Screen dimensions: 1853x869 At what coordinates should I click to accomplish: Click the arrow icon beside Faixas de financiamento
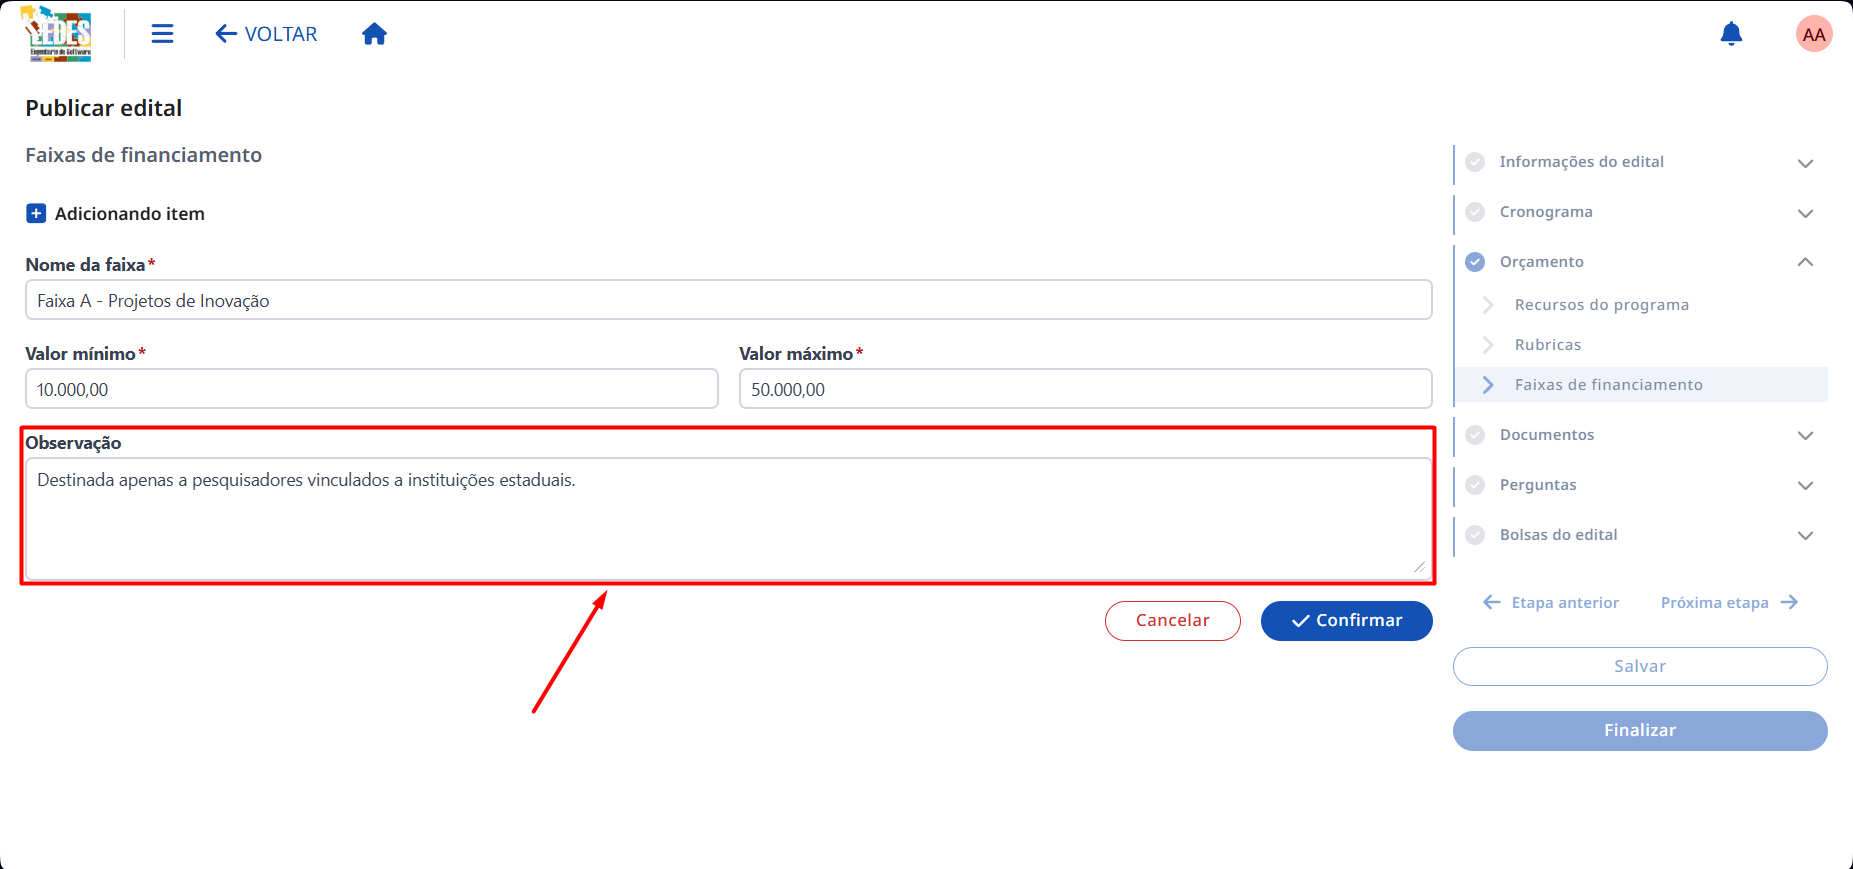(1488, 385)
